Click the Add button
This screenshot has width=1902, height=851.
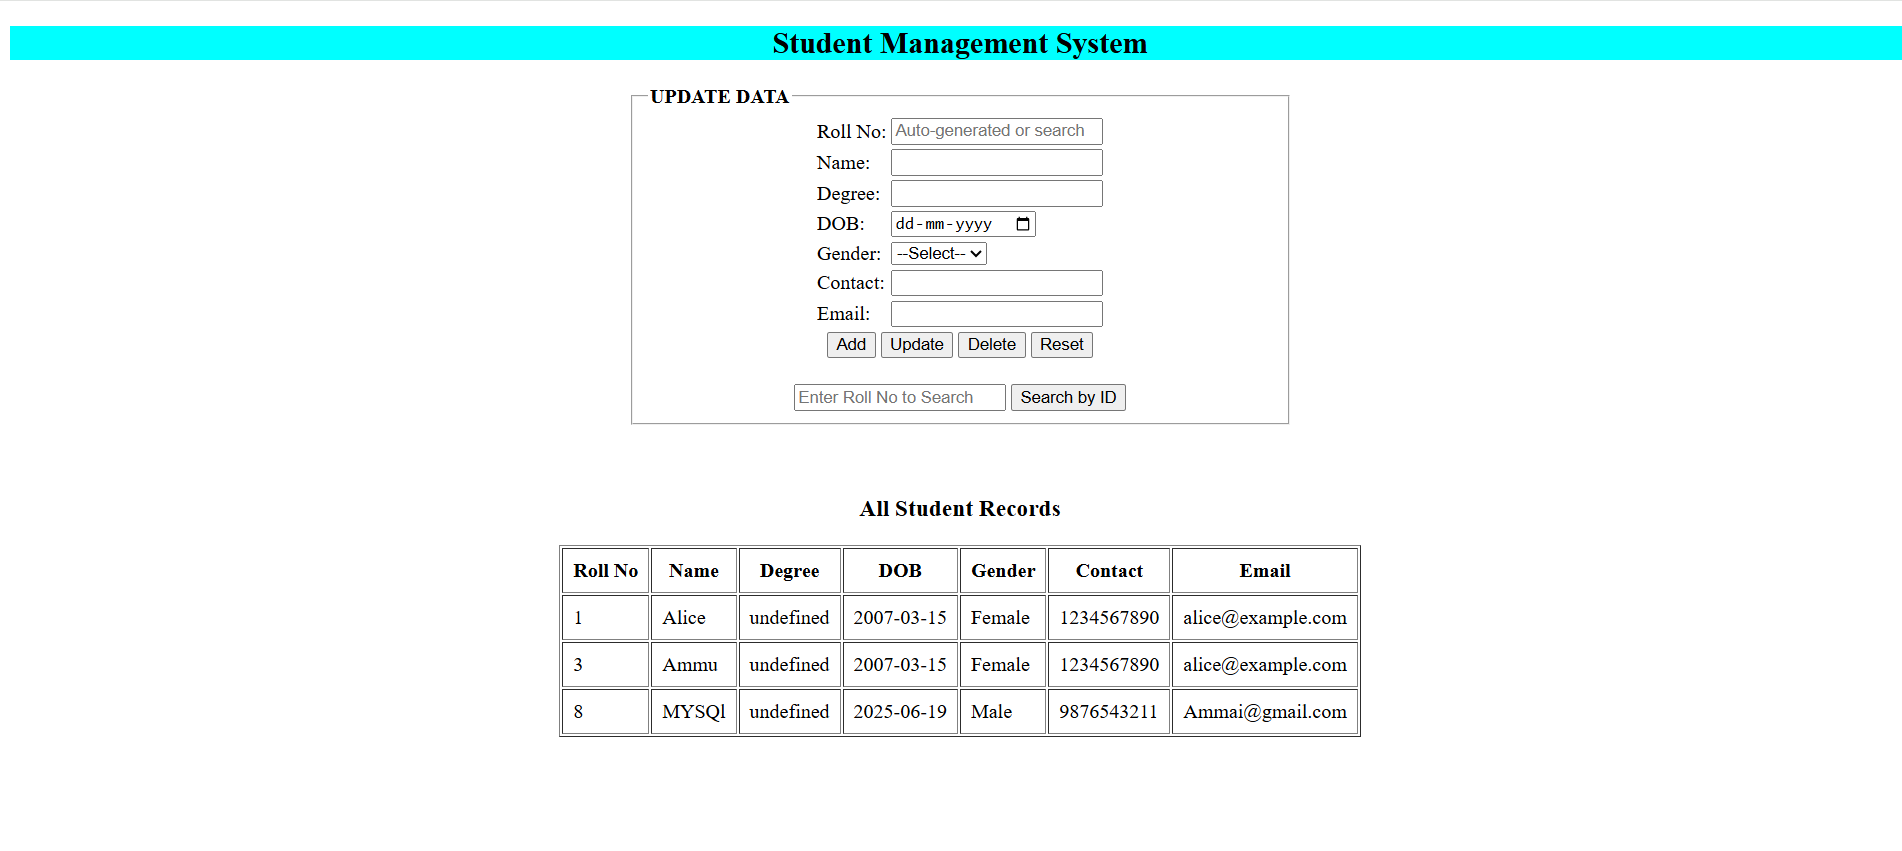coord(851,345)
